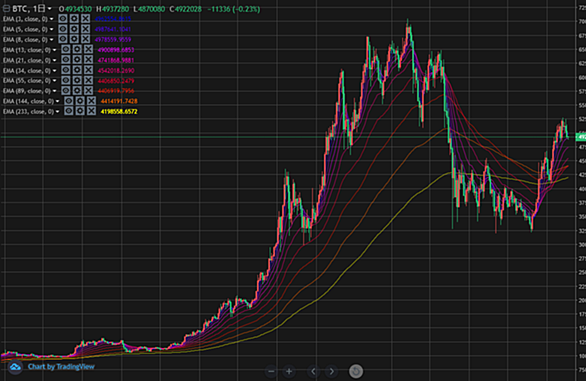Open dropdown arrow for EMA (89, close, 0)

click(55, 90)
